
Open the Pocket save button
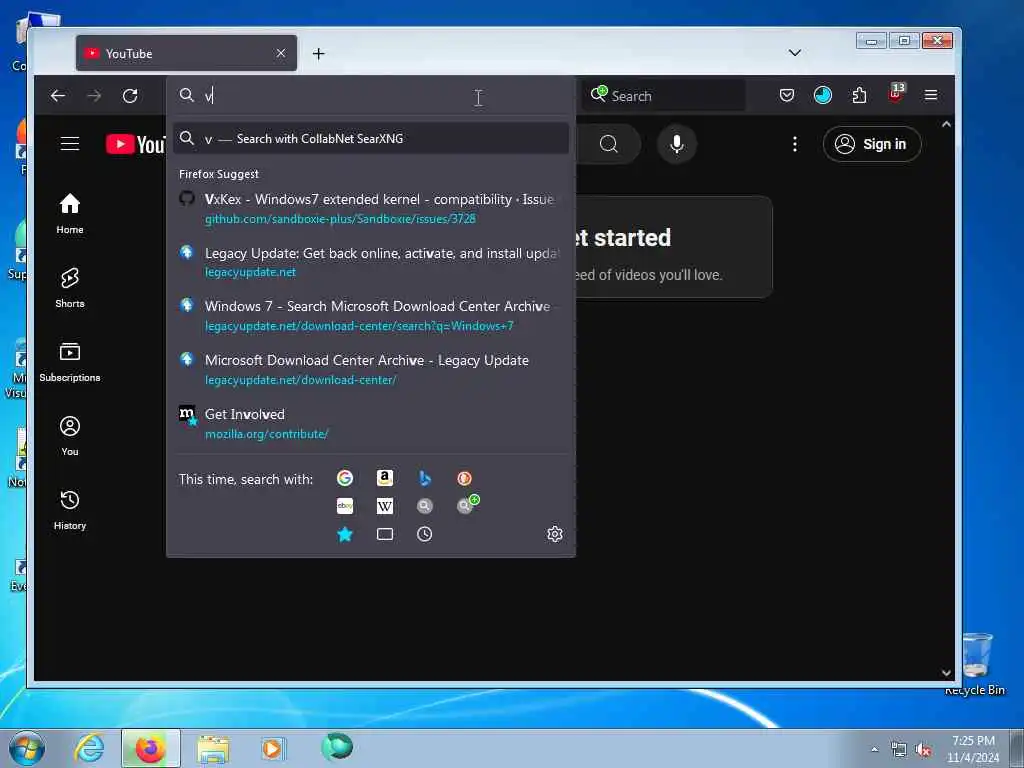point(787,95)
